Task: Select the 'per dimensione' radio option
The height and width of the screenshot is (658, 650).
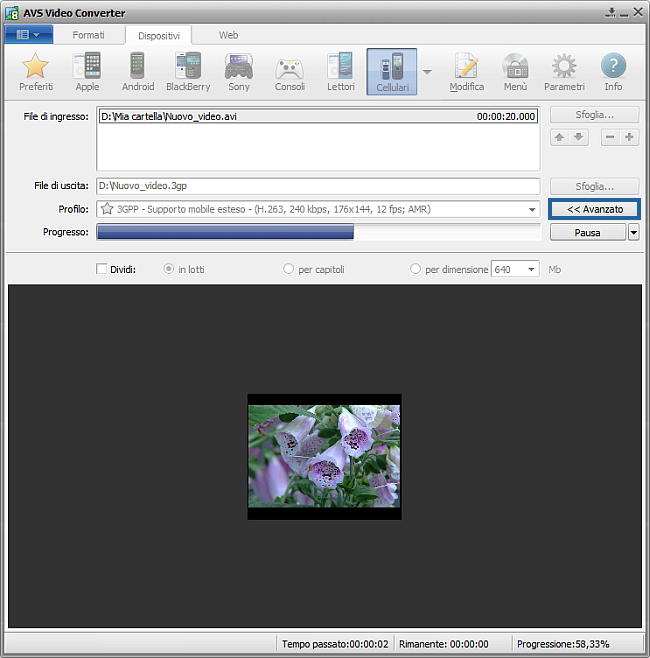Action: click(416, 269)
